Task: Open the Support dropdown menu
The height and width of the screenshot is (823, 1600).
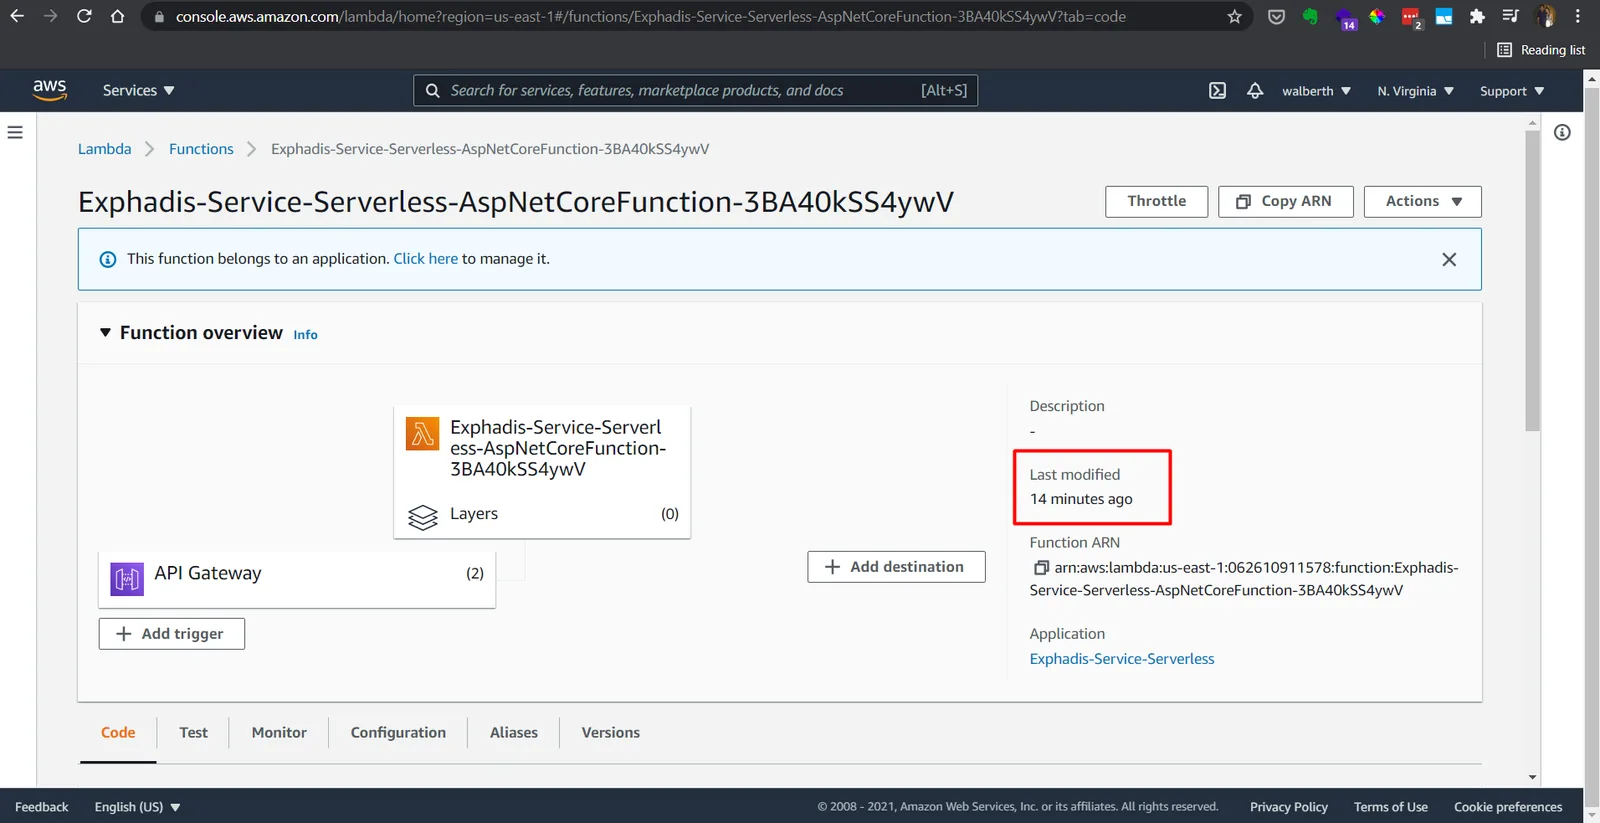Action: (x=1512, y=91)
